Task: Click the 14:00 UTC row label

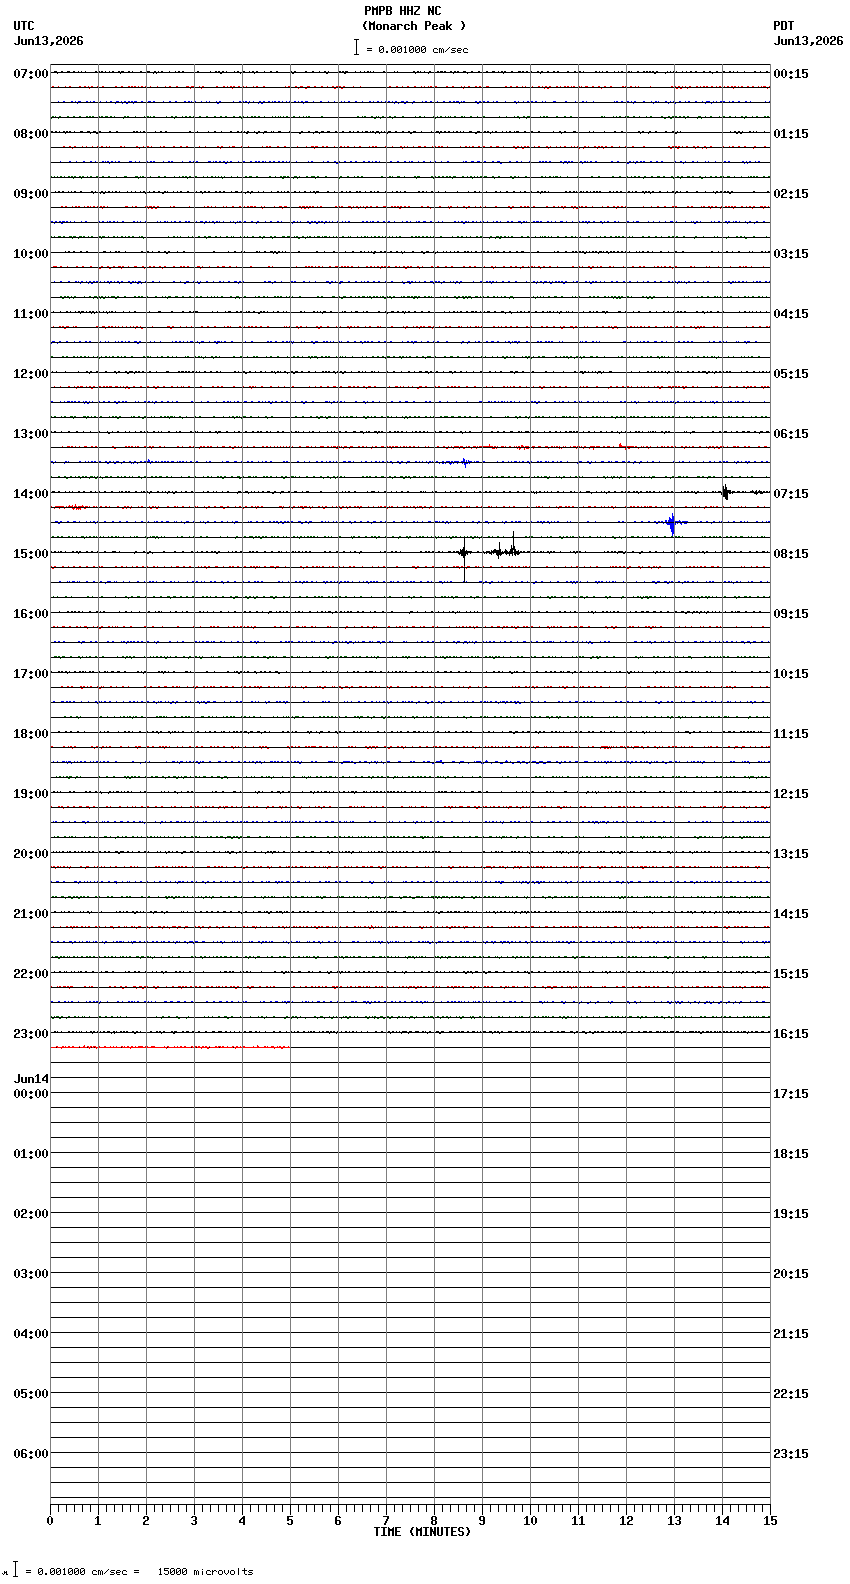Action: 31,494
